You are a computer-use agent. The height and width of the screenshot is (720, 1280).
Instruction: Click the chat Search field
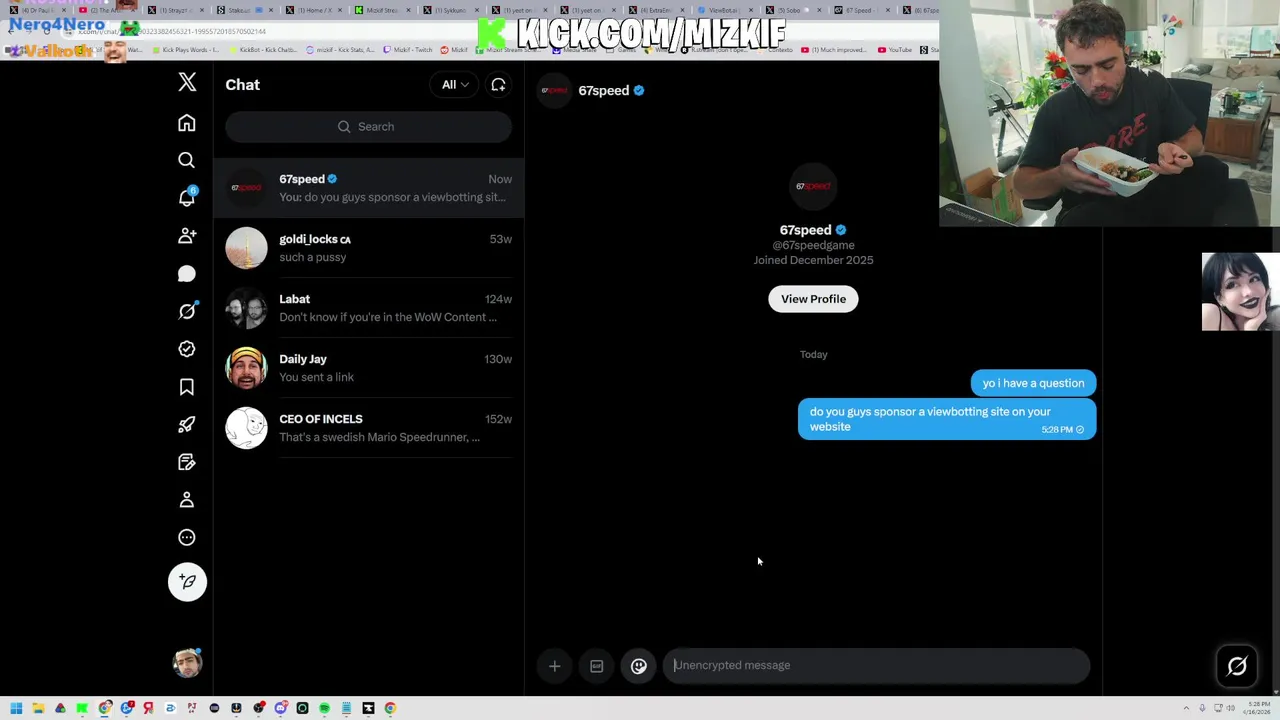pyautogui.click(x=368, y=127)
